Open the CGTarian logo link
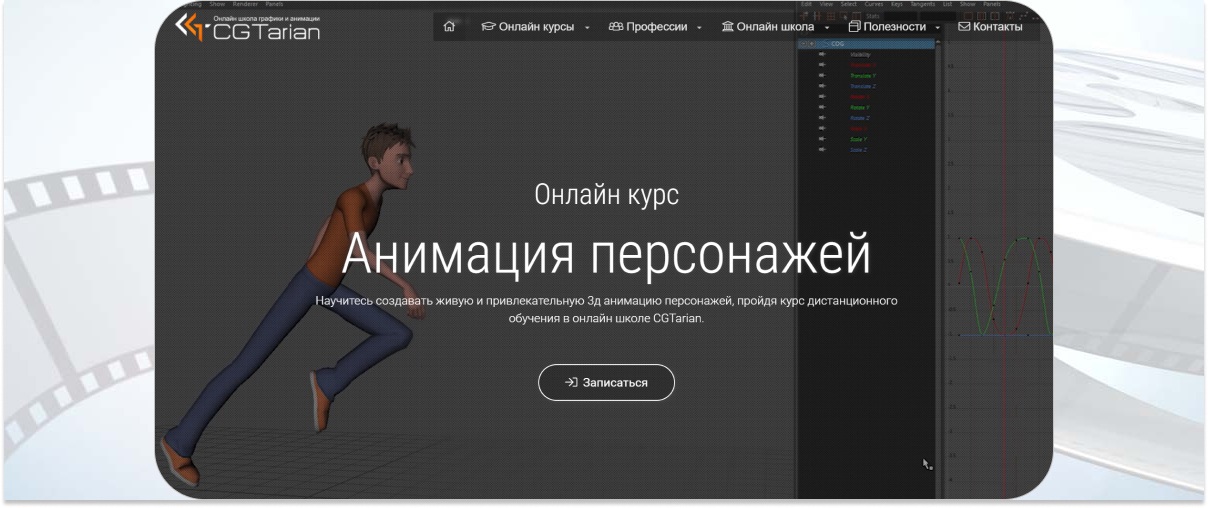The image size is (1208, 508). click(x=248, y=27)
